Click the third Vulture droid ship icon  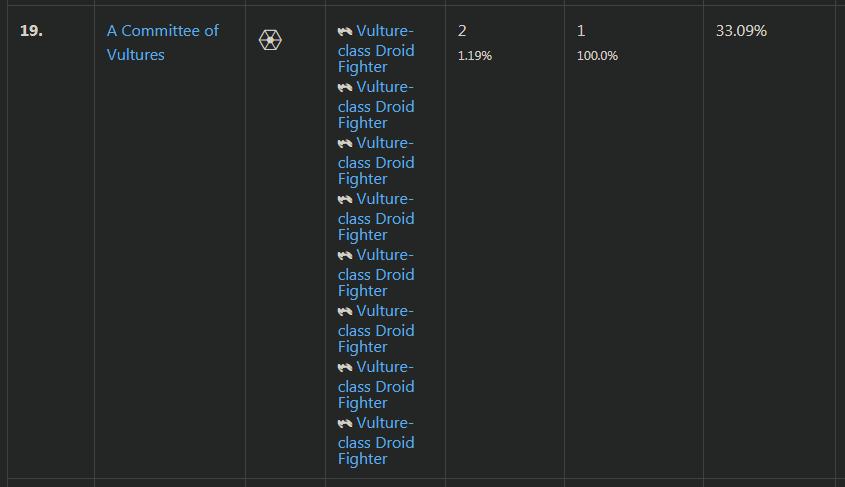pos(345,144)
